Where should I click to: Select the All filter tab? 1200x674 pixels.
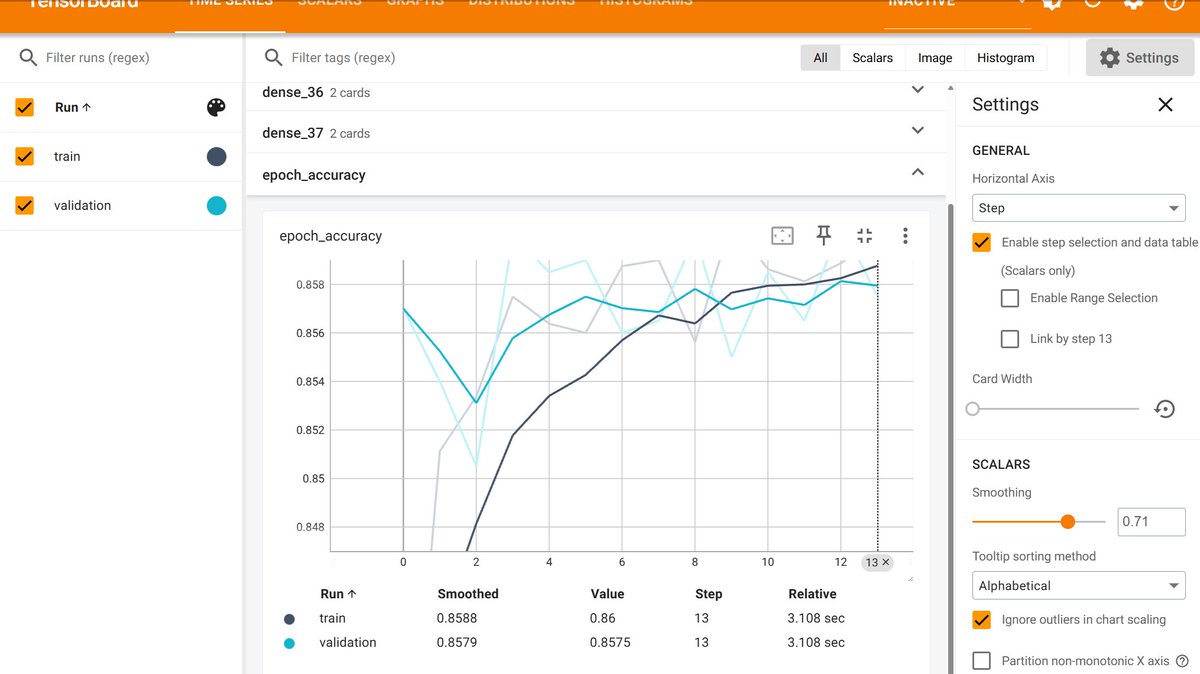click(x=820, y=58)
